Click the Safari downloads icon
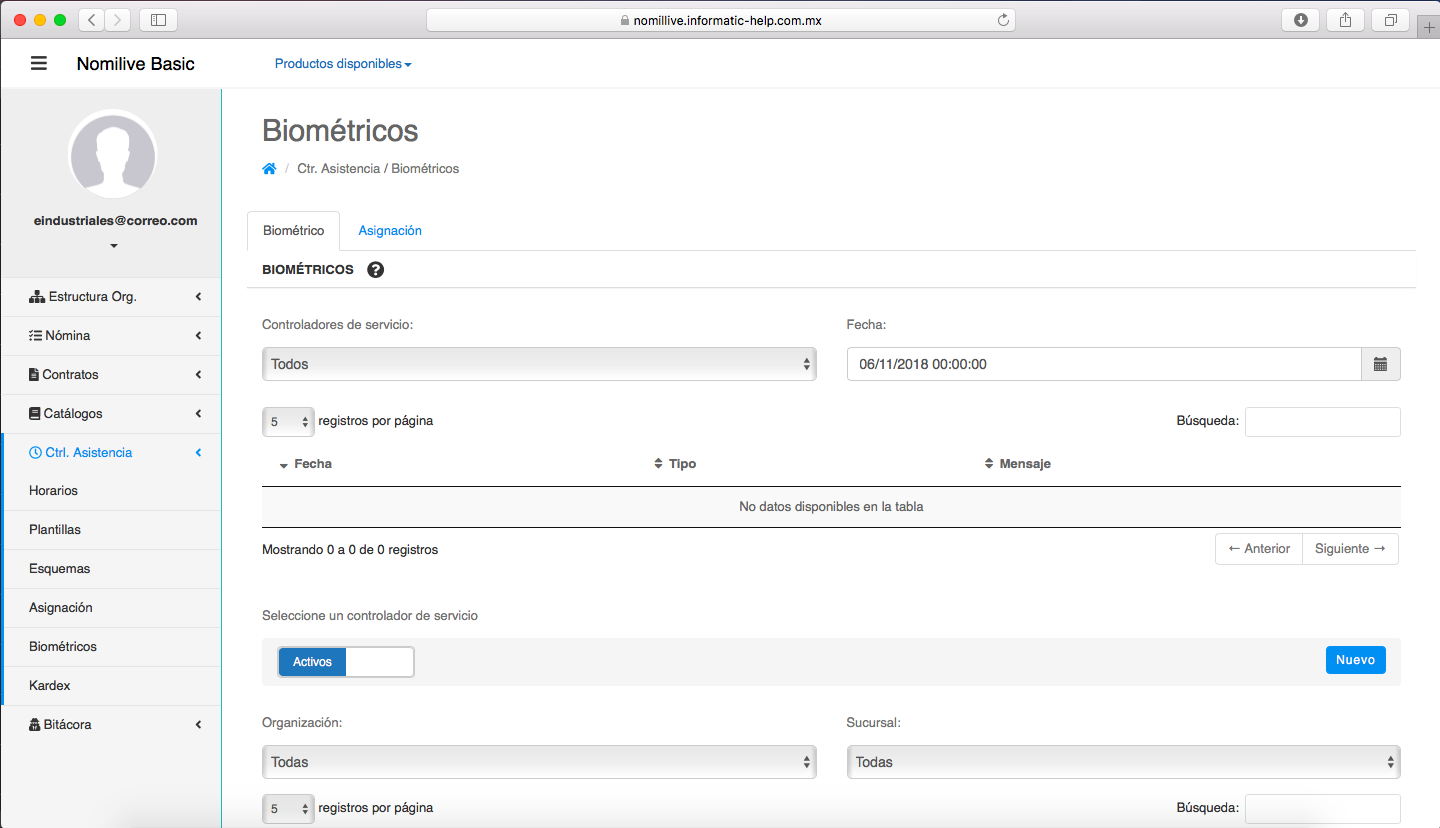The width and height of the screenshot is (1440, 828). click(x=1301, y=20)
